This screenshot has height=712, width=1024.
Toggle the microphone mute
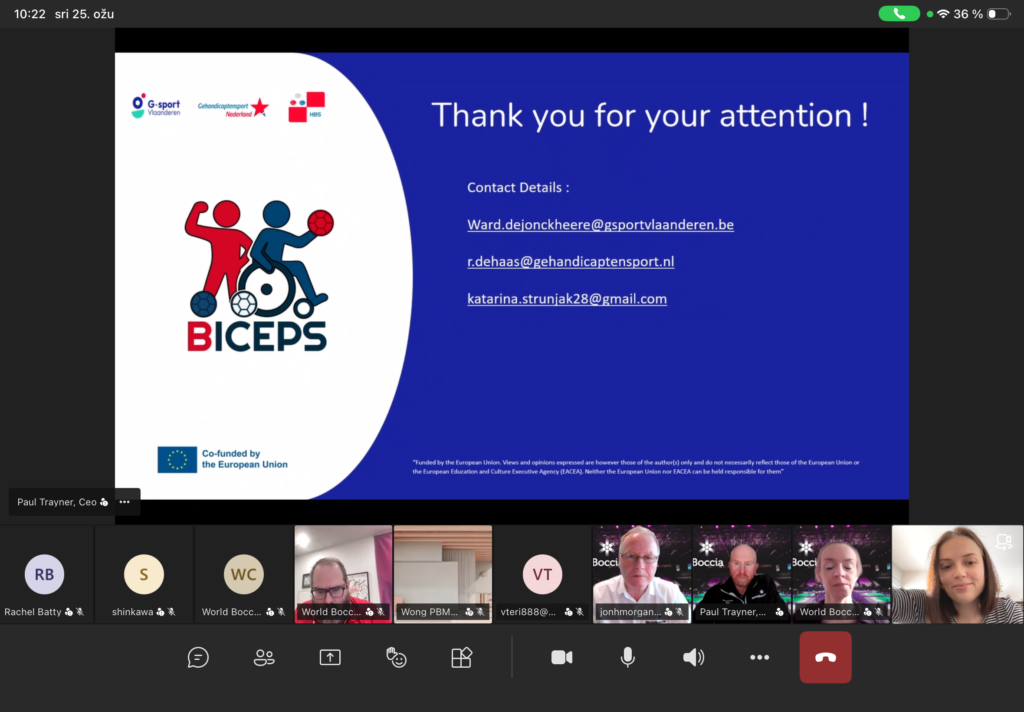(x=628, y=657)
